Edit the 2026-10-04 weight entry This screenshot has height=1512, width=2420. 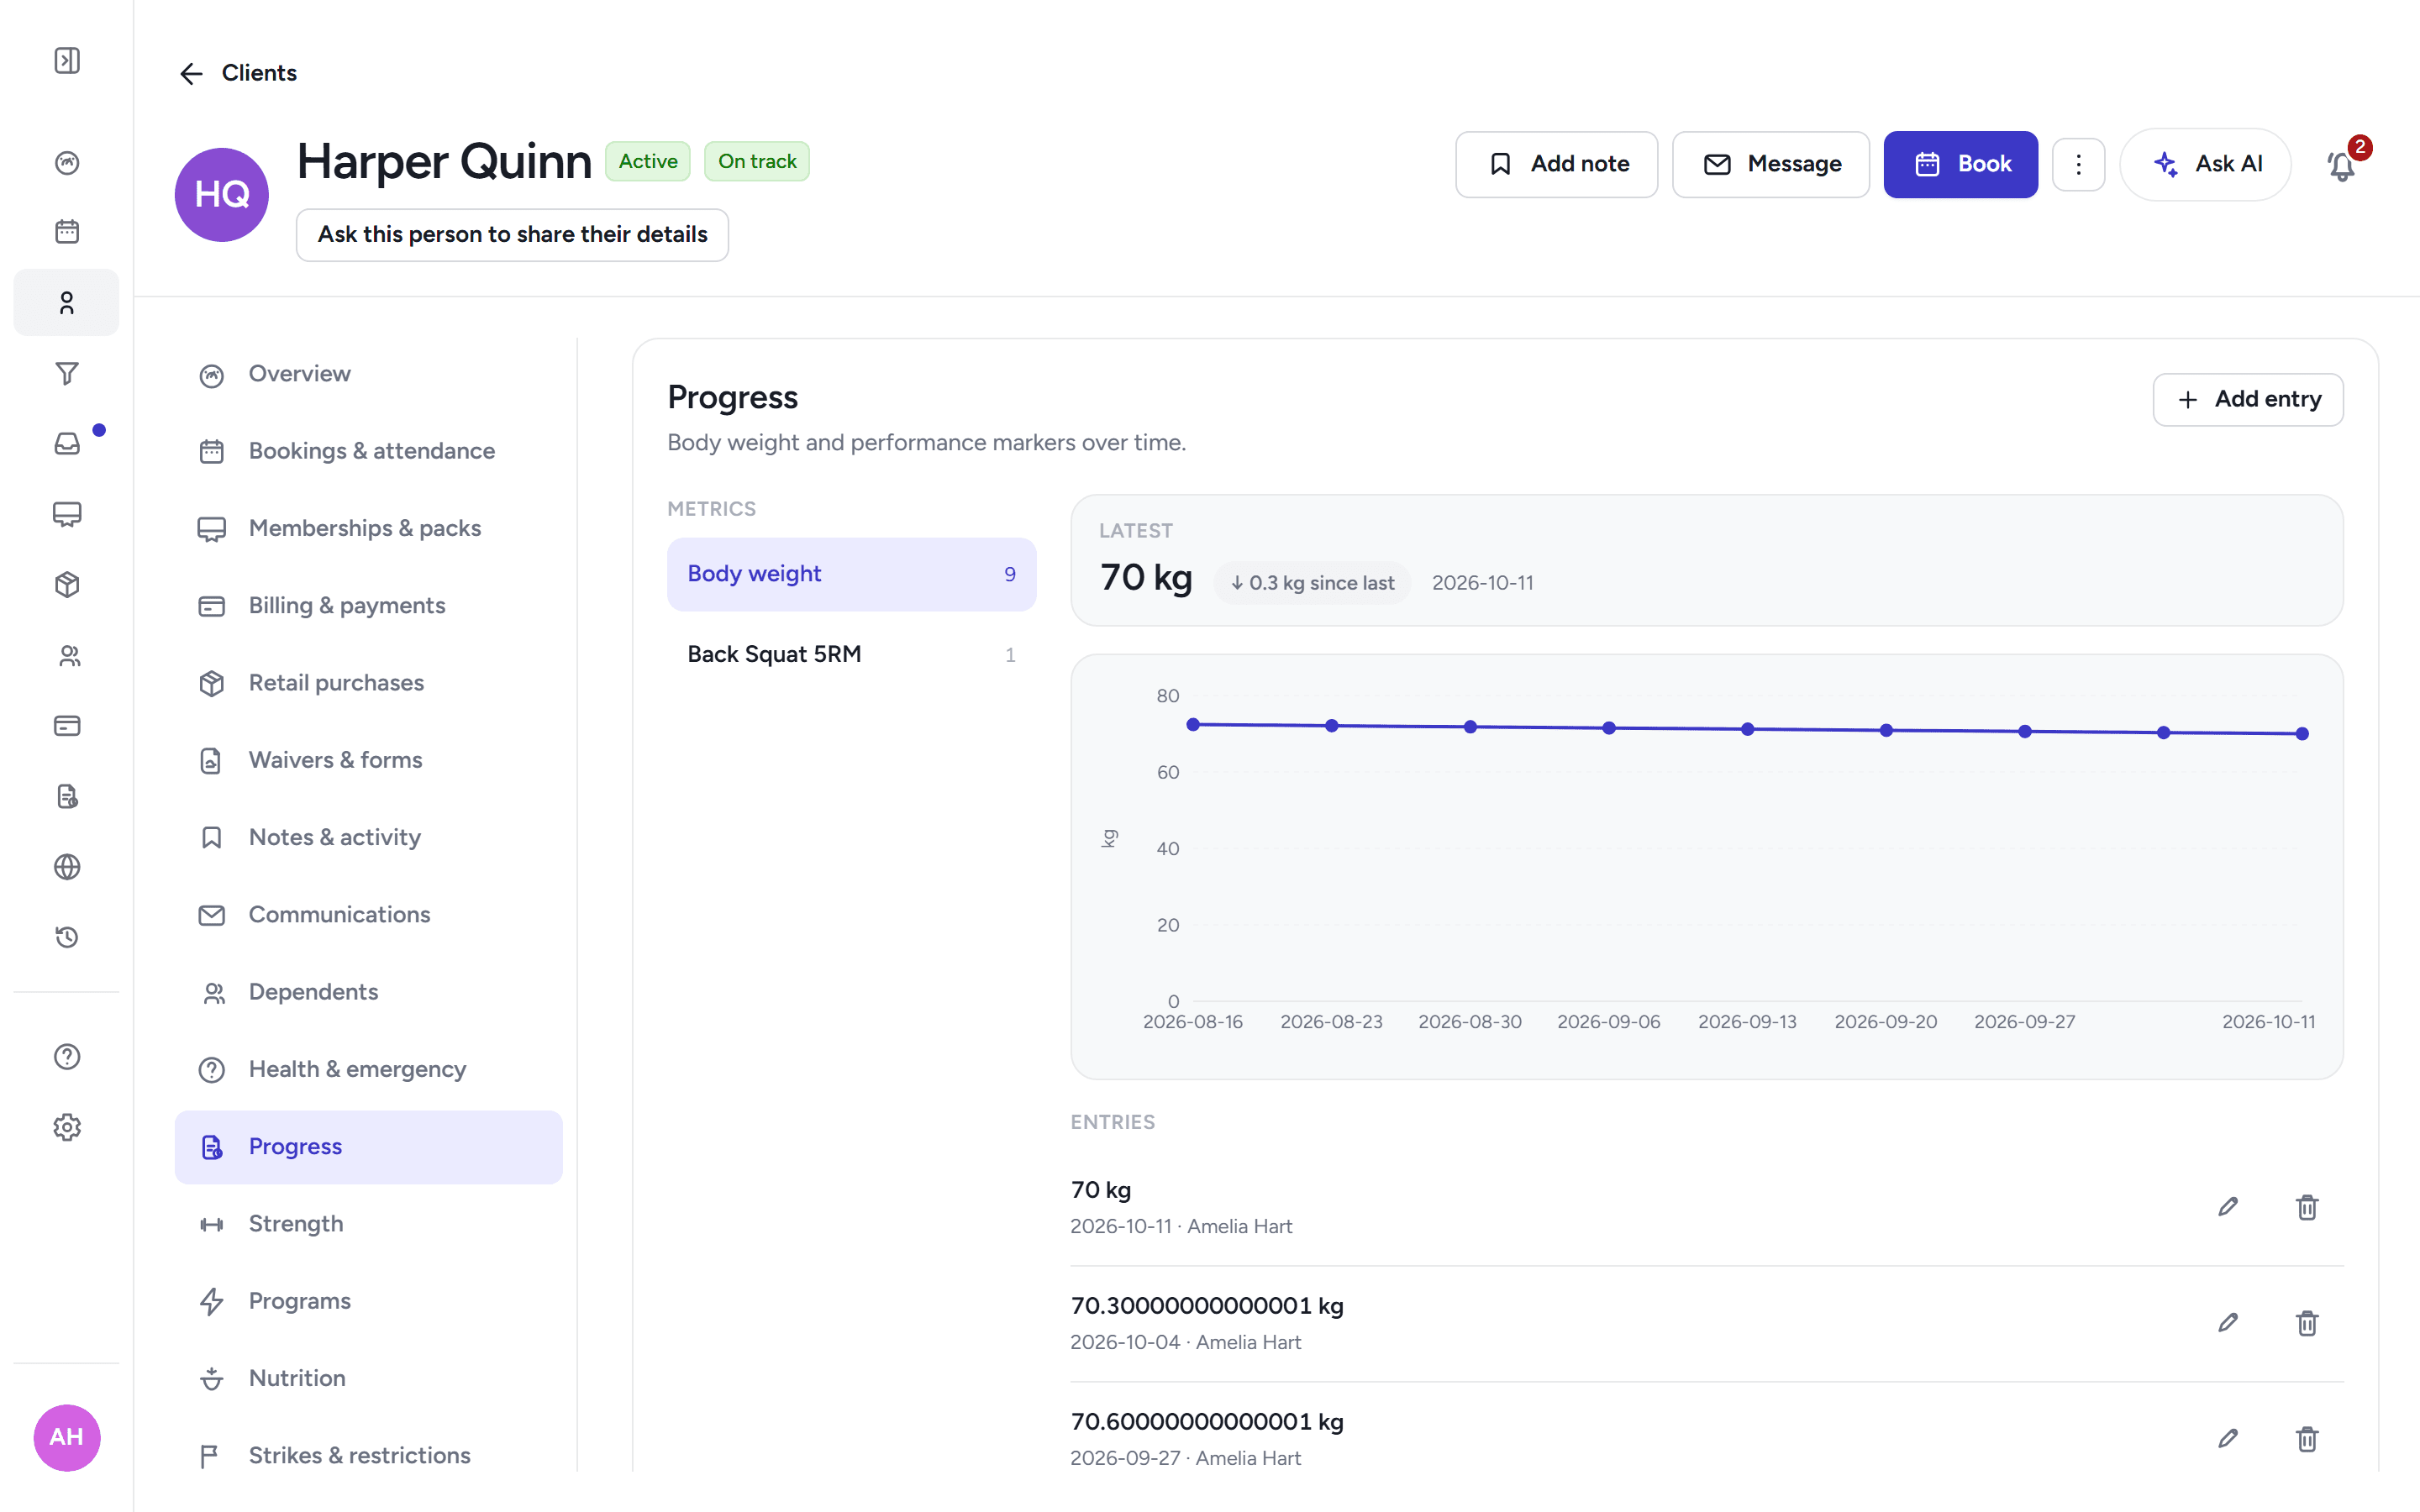2228,1323
